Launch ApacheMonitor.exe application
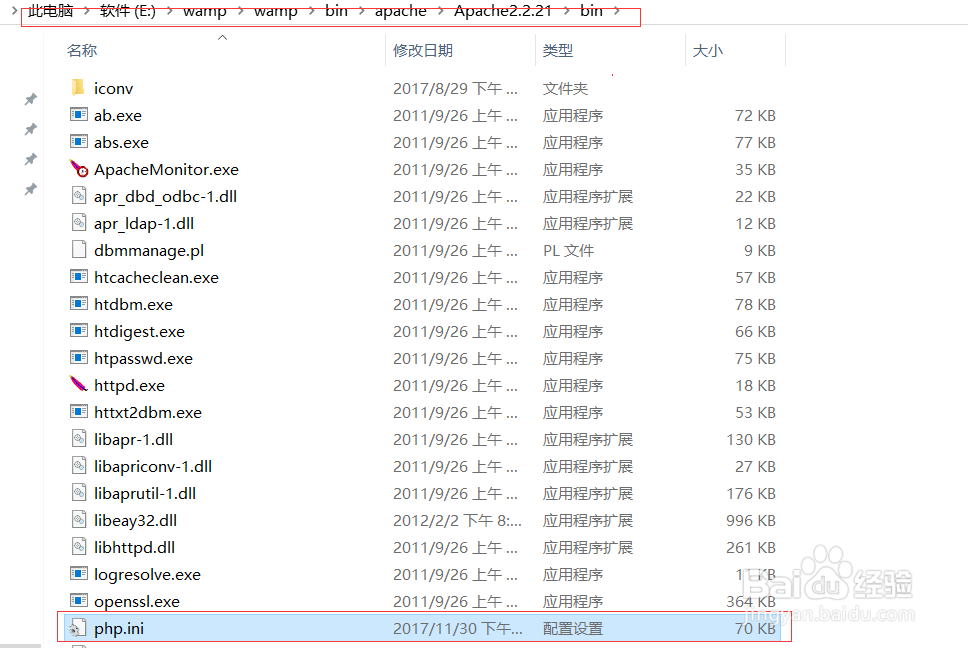 click(x=165, y=169)
